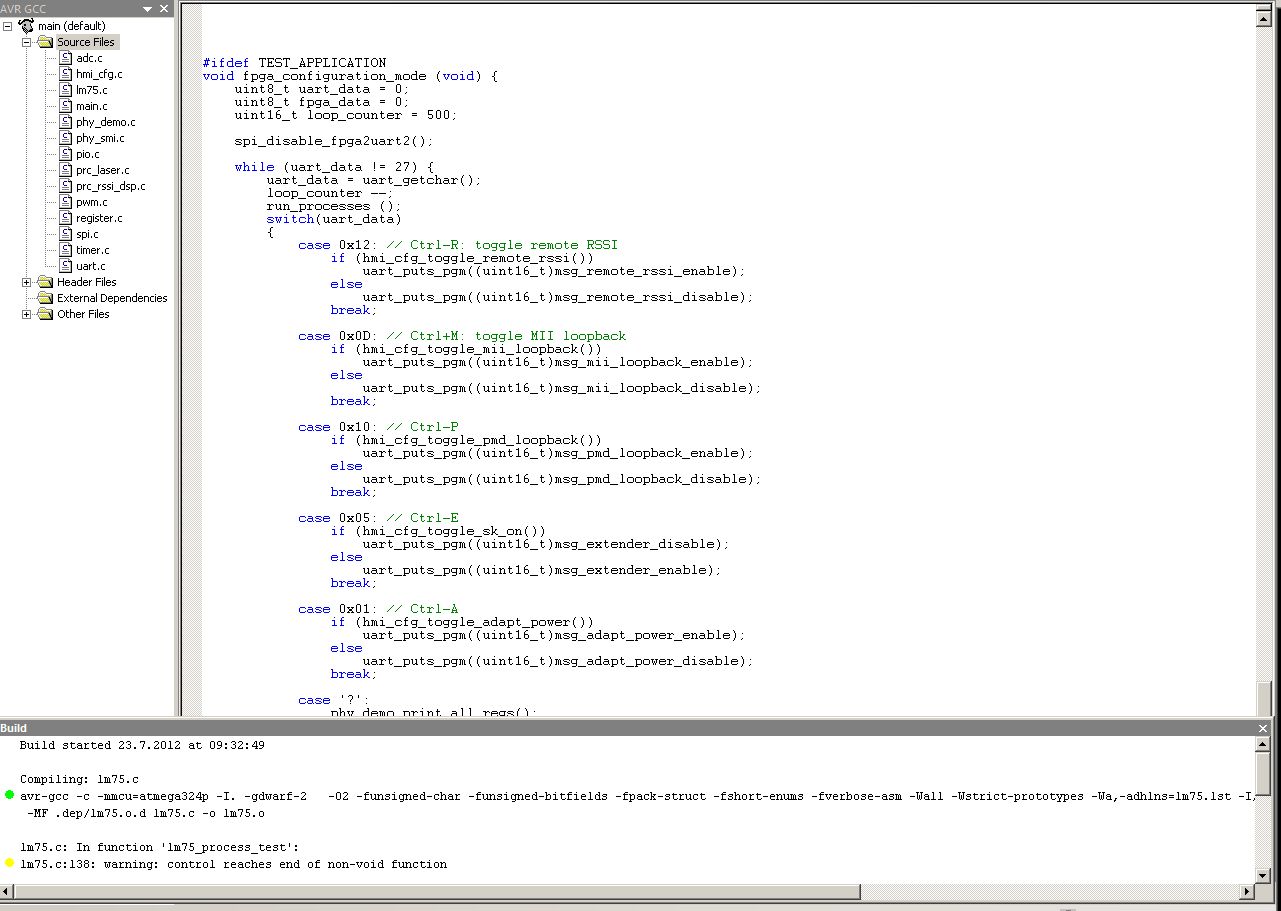Image resolution: width=1281 pixels, height=911 pixels.
Task: Click the 'while (uart_data != 27) {' line
Action: [x=334, y=167]
